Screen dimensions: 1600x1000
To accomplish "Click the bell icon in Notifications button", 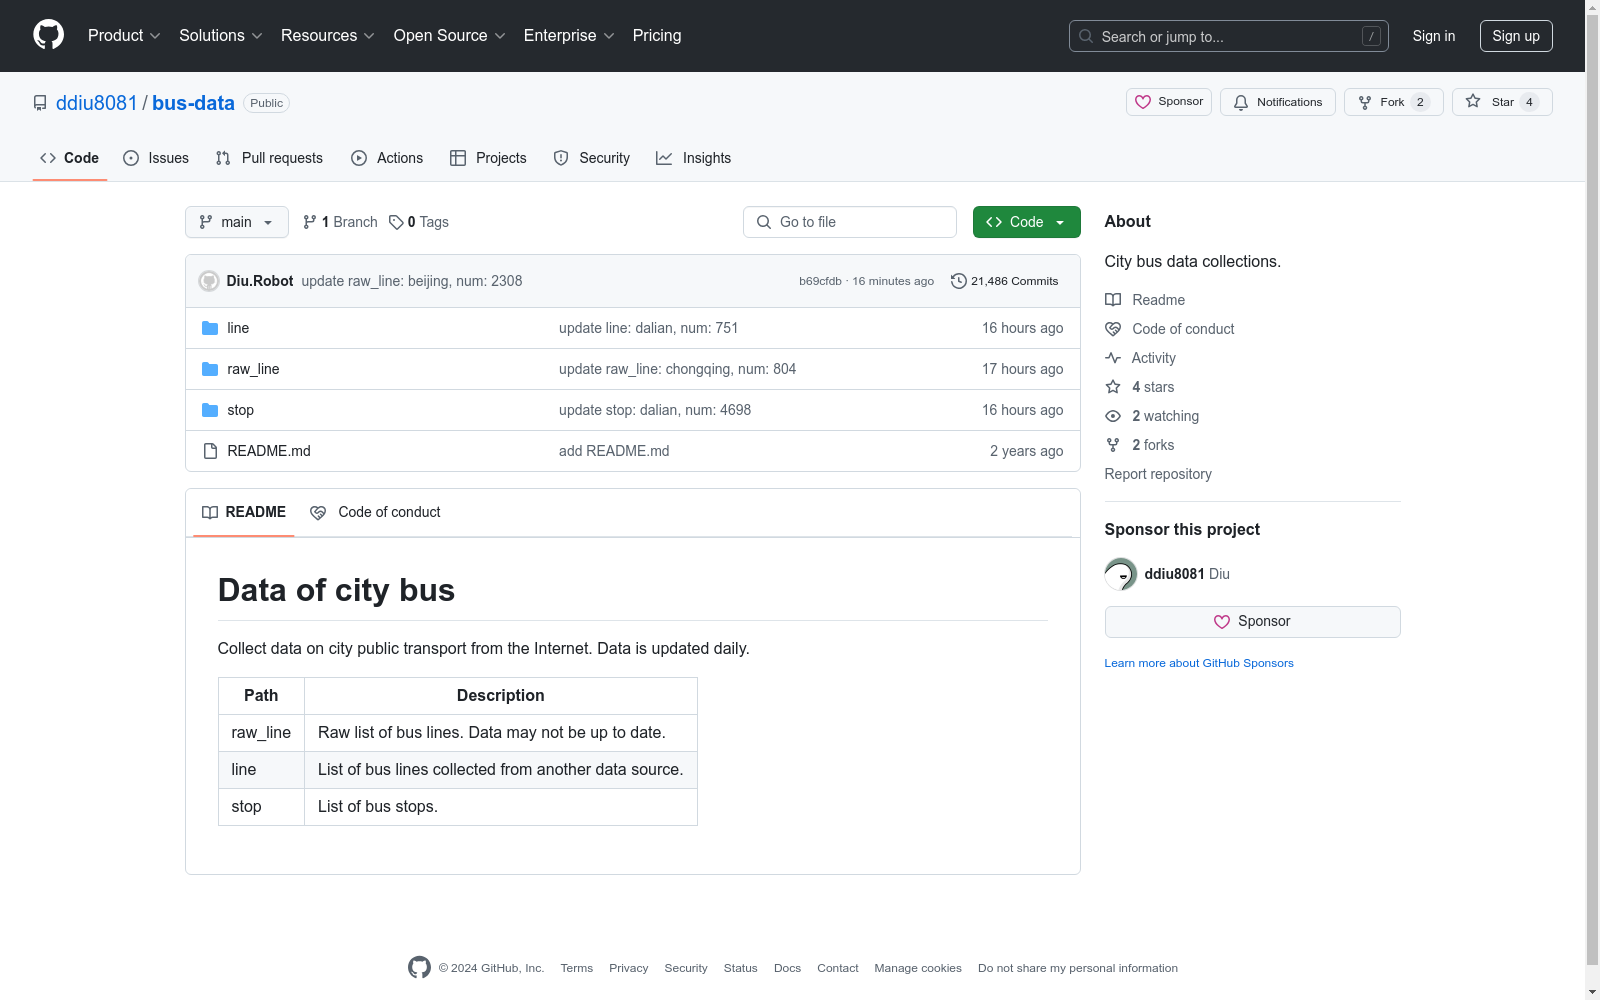I will tap(1241, 102).
